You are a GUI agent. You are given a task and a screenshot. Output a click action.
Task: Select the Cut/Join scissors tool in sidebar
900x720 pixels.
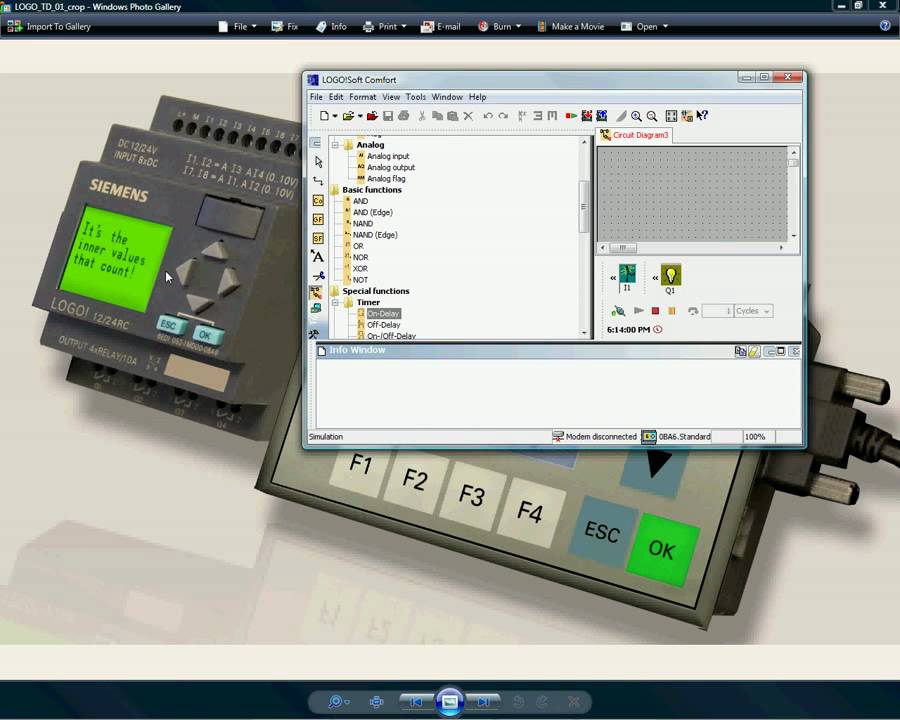tap(318, 276)
